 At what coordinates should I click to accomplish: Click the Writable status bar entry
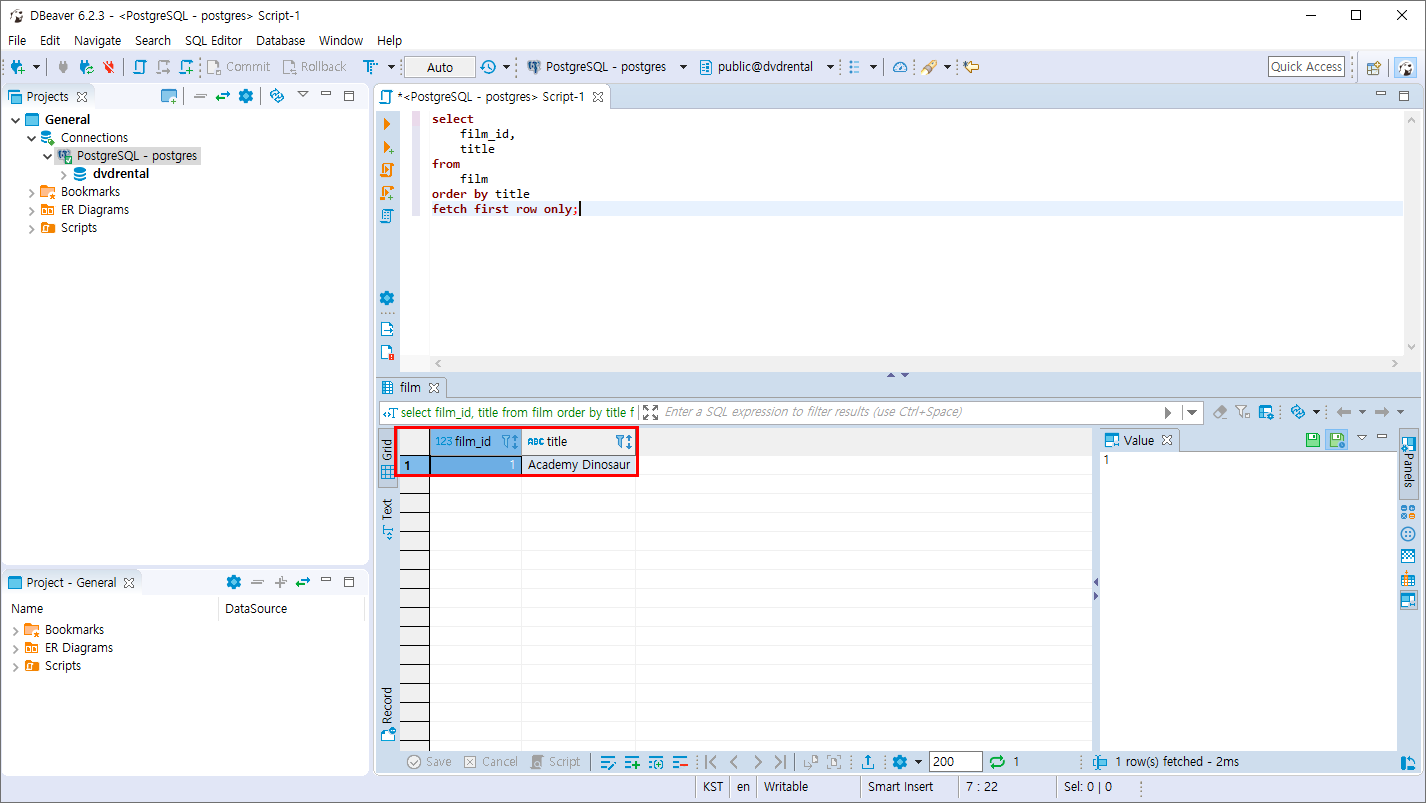pos(786,787)
